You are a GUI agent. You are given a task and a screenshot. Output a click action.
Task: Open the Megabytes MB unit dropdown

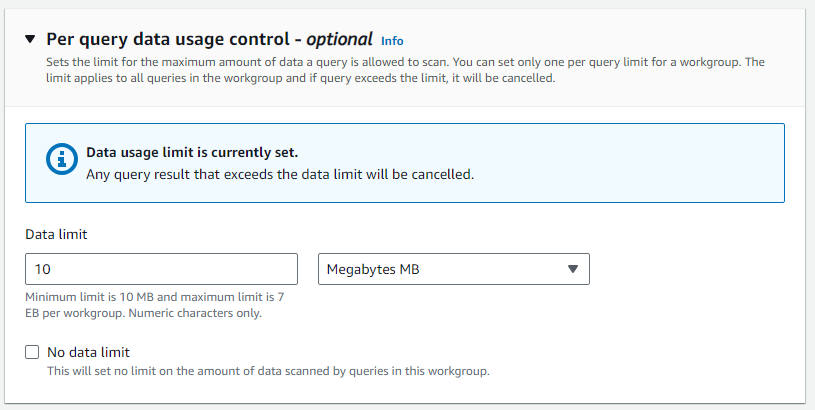coord(453,269)
